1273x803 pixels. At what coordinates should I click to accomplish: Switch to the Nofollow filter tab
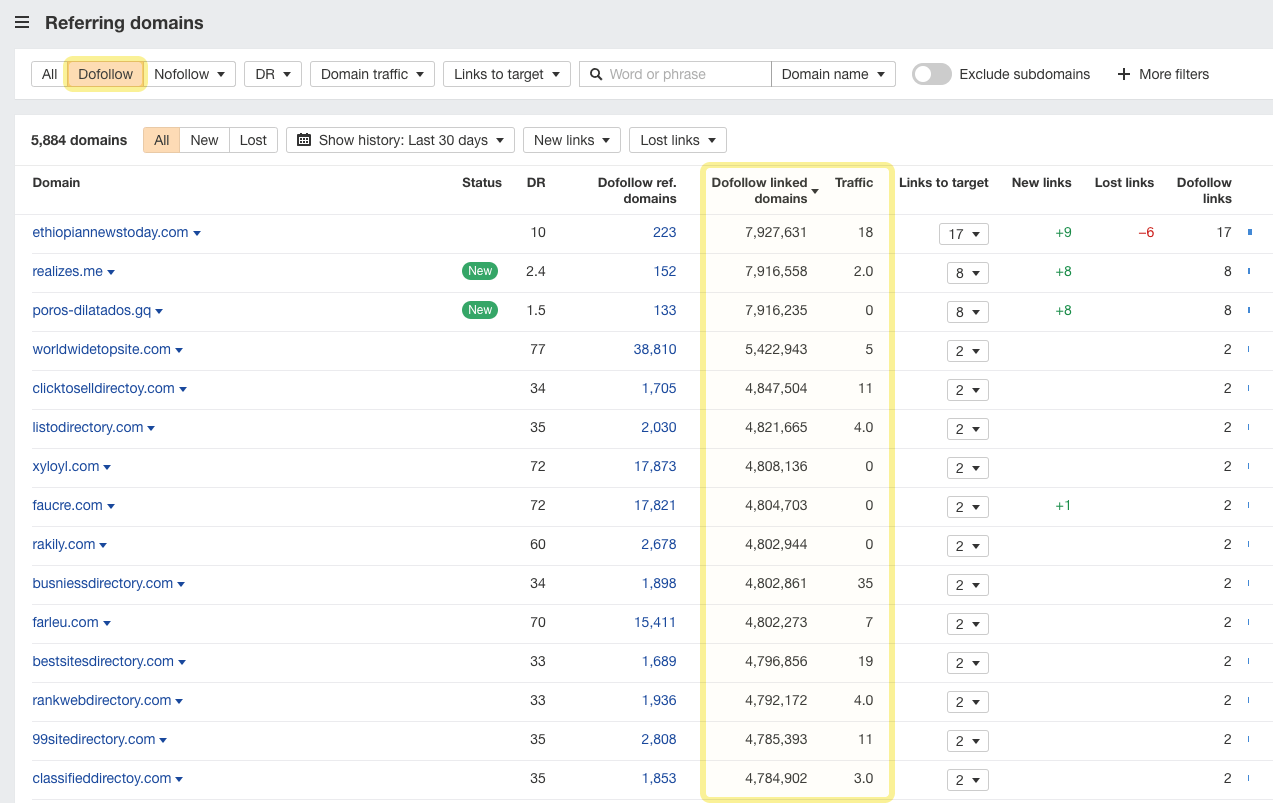pos(190,74)
